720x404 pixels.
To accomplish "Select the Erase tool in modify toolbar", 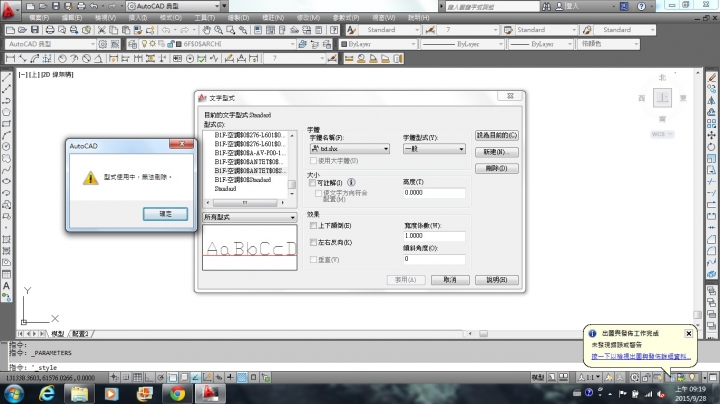I will 712,77.
